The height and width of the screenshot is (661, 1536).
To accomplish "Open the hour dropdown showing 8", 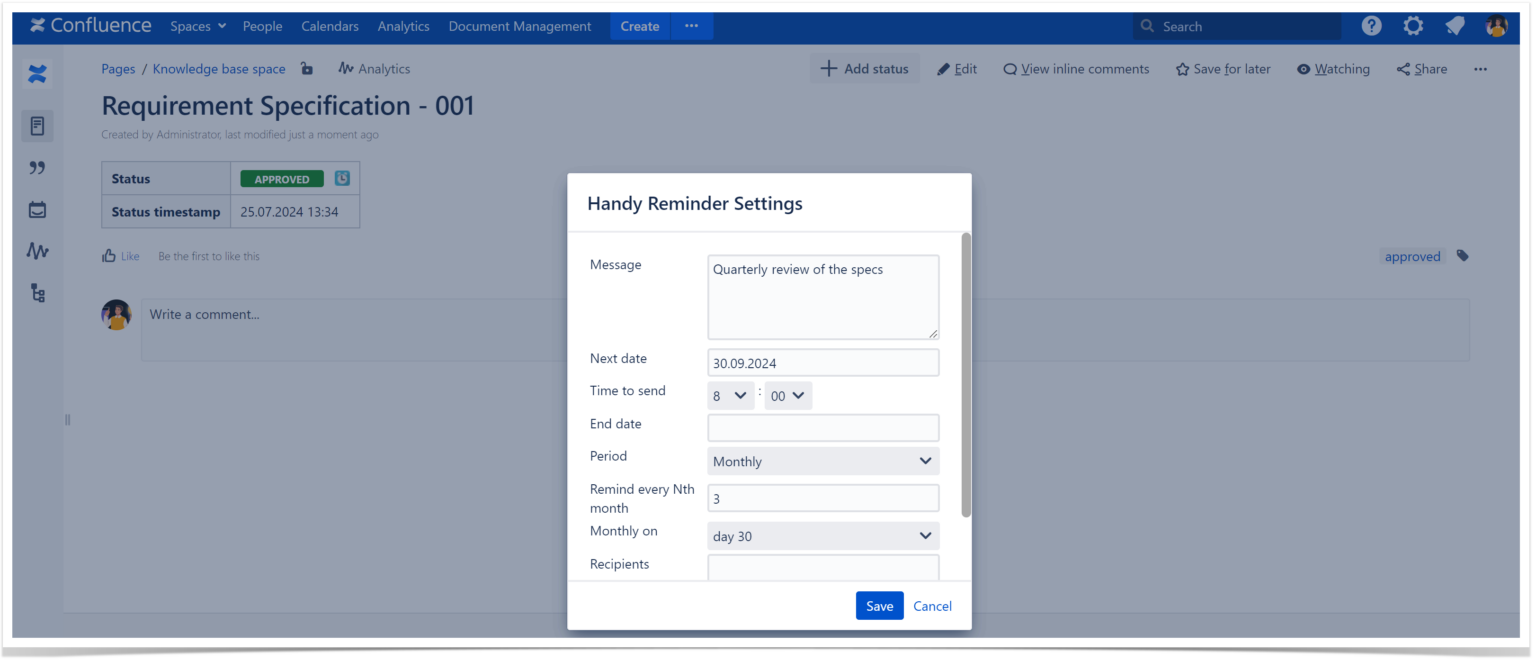I will click(x=731, y=396).
